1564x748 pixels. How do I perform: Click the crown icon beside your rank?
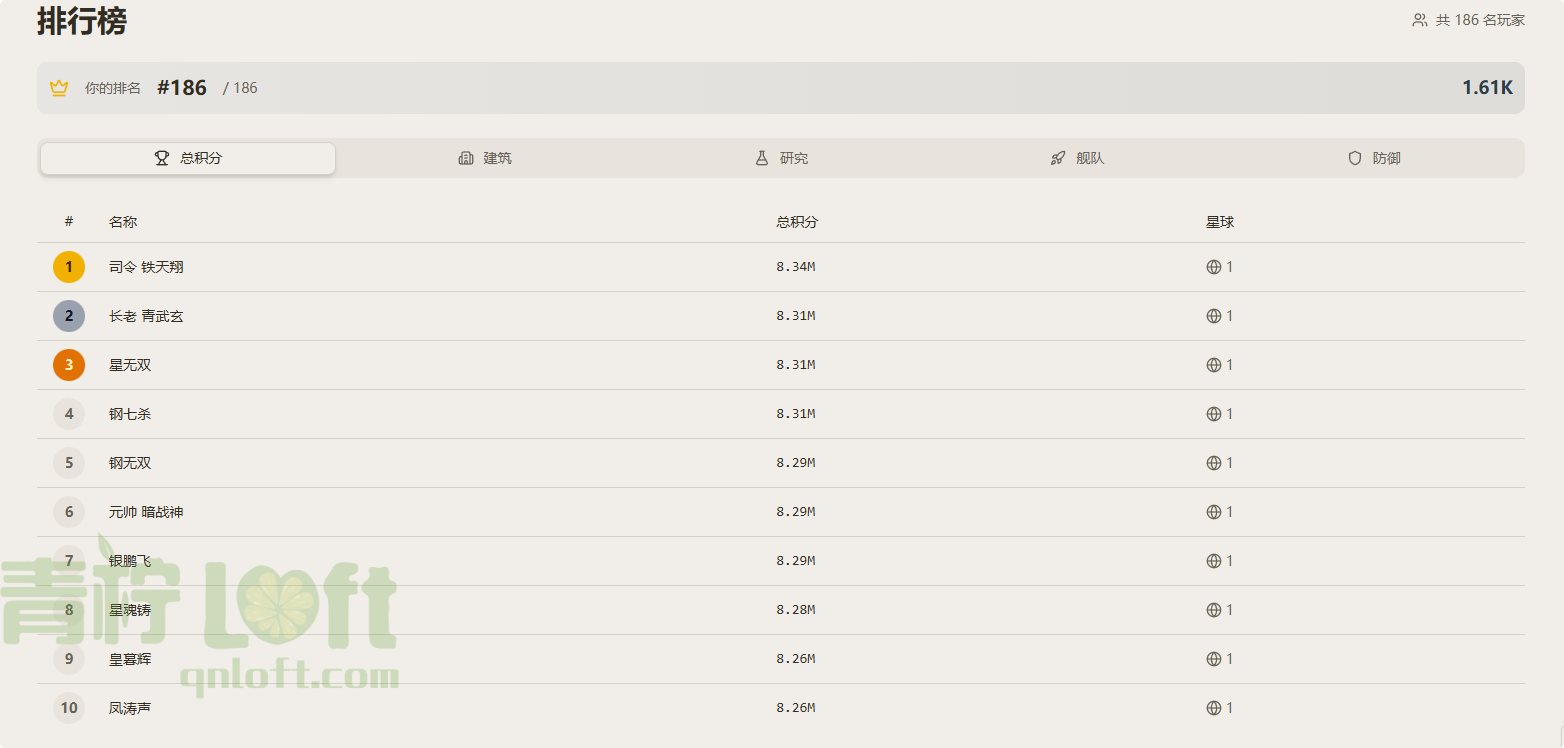[59, 88]
